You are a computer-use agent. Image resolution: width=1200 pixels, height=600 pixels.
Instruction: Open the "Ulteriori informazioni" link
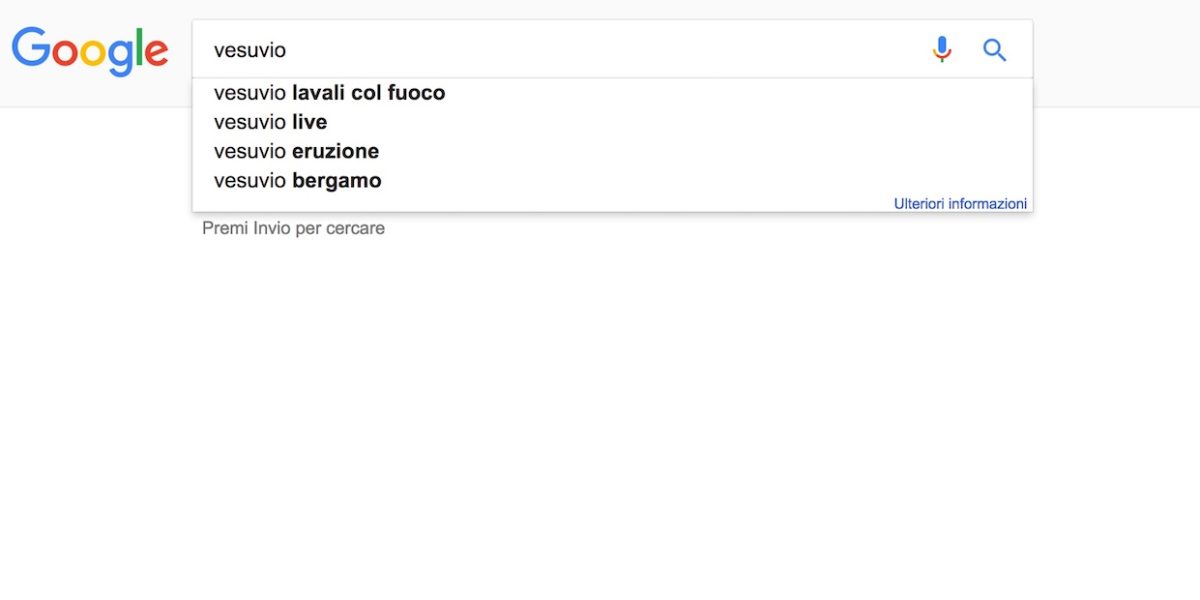960,203
